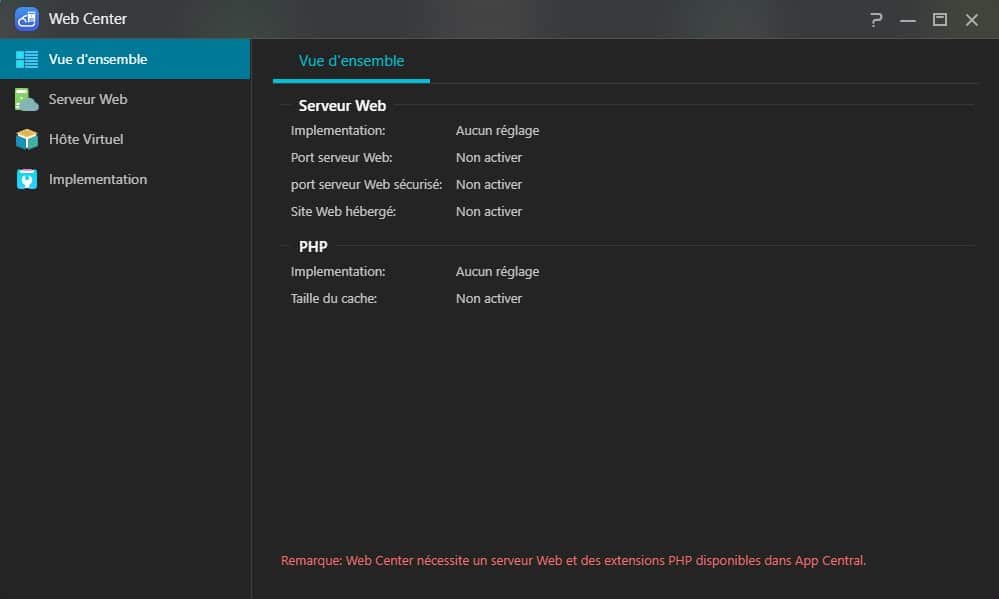Click 'Non activer' value for Taille du cache
Screen dimensions: 999x599
(x=489, y=298)
